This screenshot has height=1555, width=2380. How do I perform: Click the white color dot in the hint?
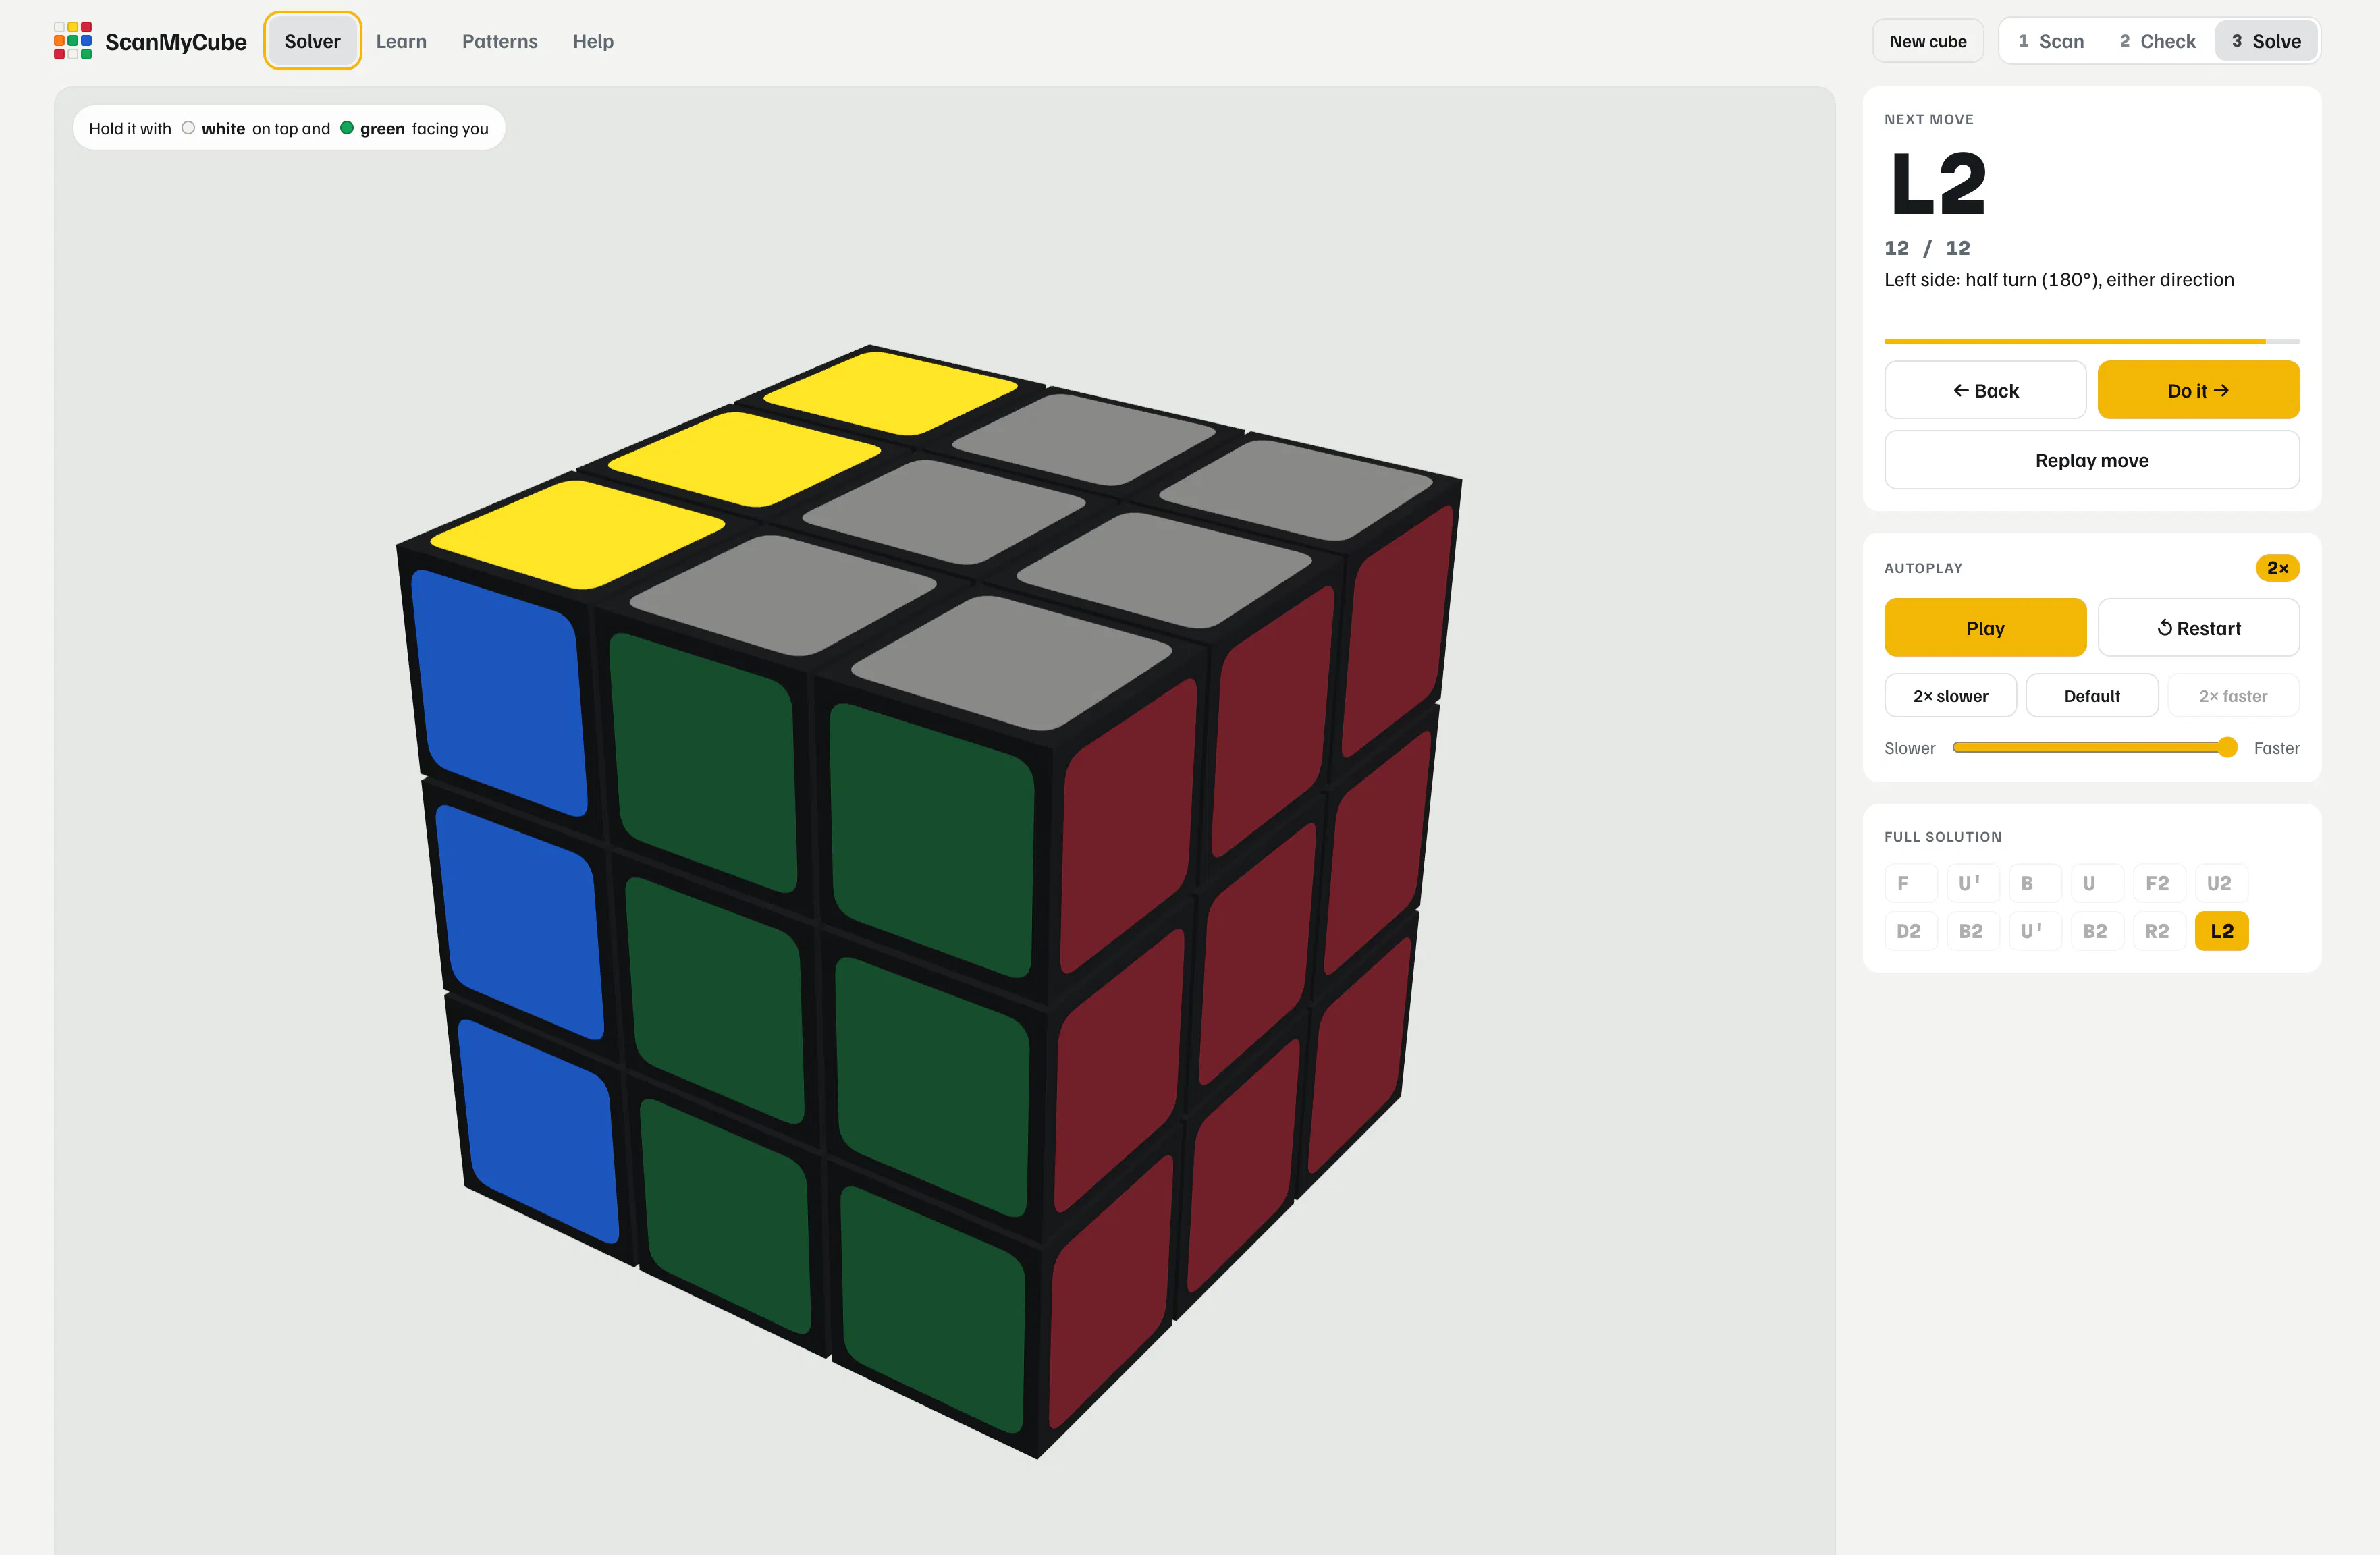[x=188, y=128]
